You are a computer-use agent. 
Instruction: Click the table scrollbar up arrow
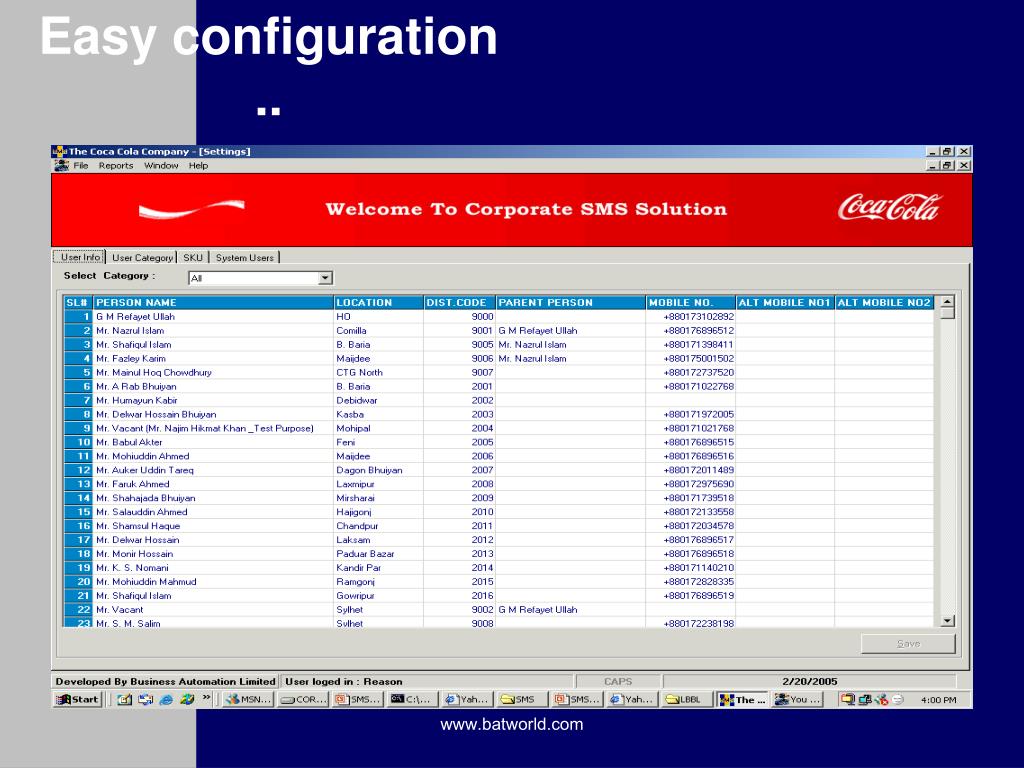(947, 302)
